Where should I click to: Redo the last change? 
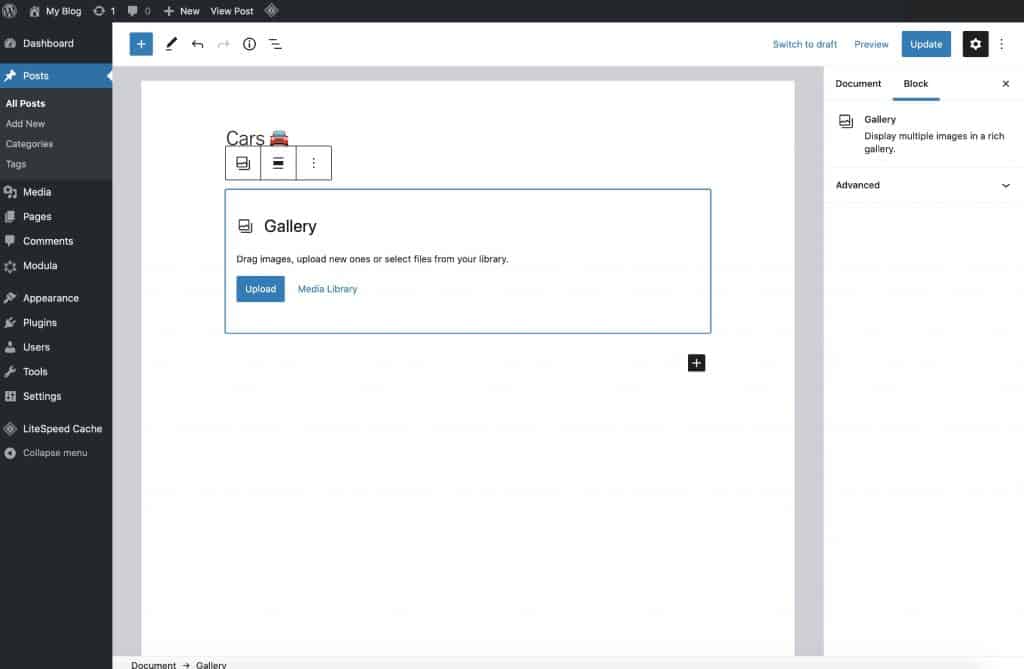tap(223, 44)
